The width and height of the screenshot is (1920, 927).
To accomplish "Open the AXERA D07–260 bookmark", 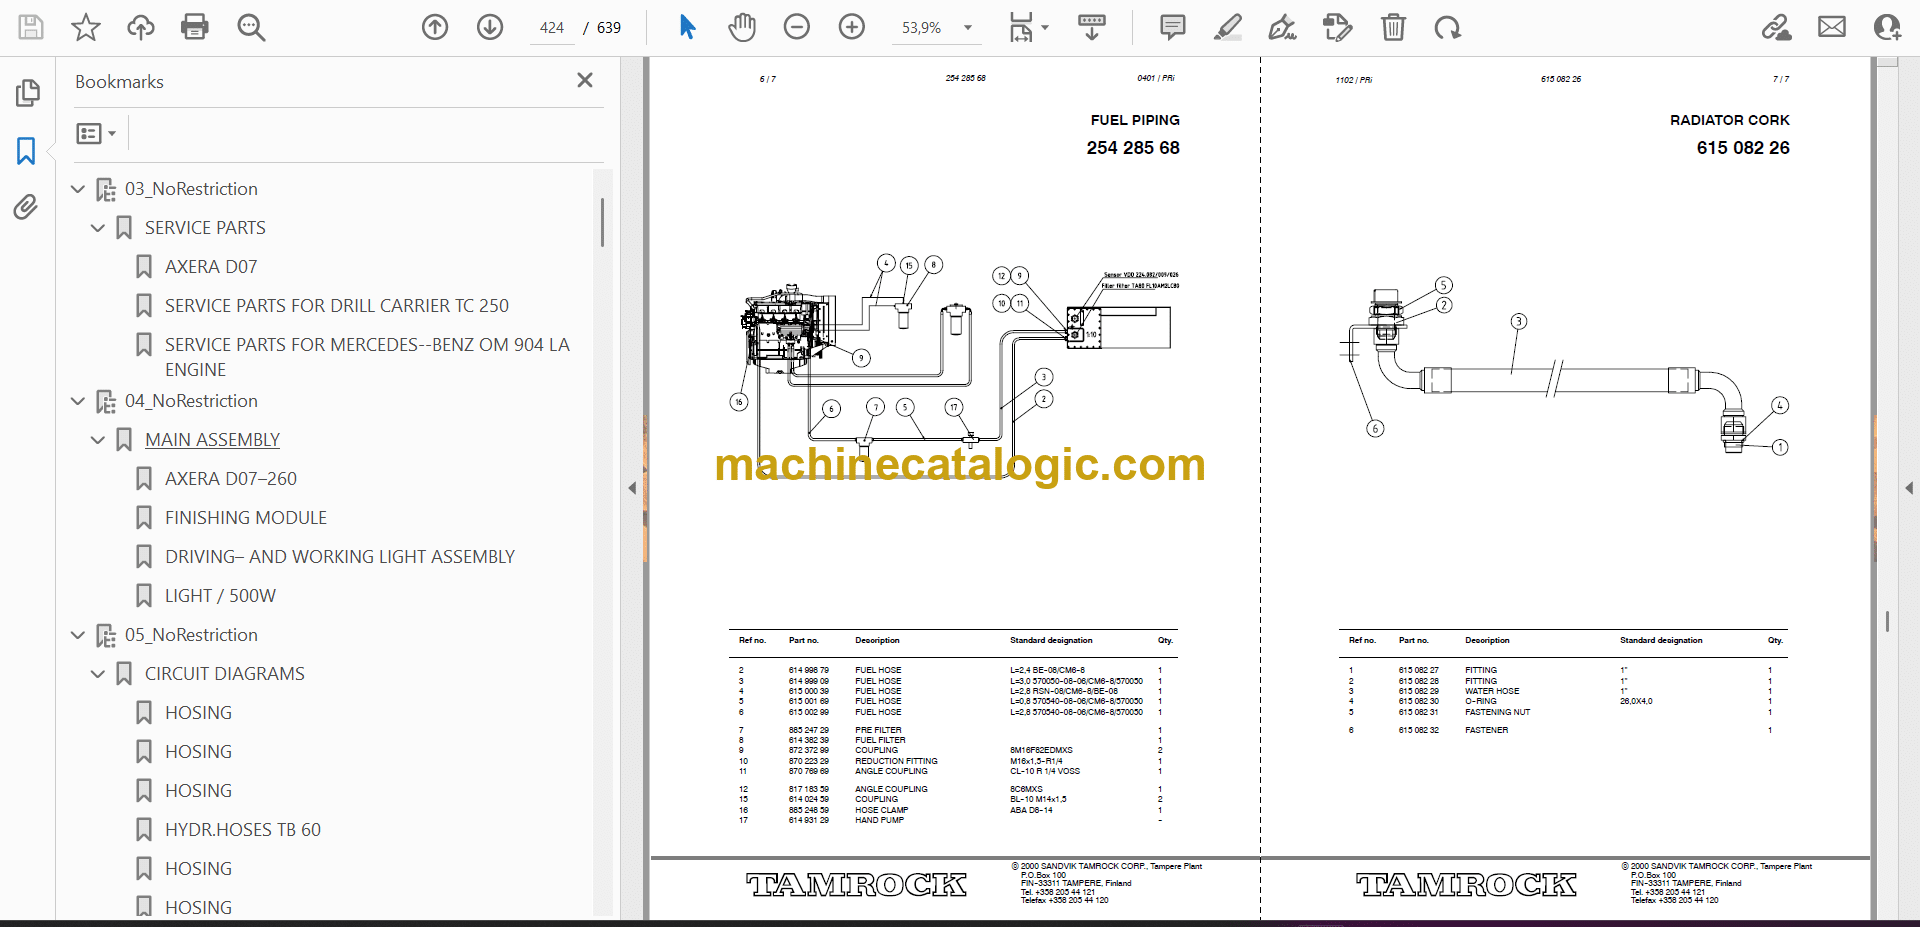I will pos(230,479).
